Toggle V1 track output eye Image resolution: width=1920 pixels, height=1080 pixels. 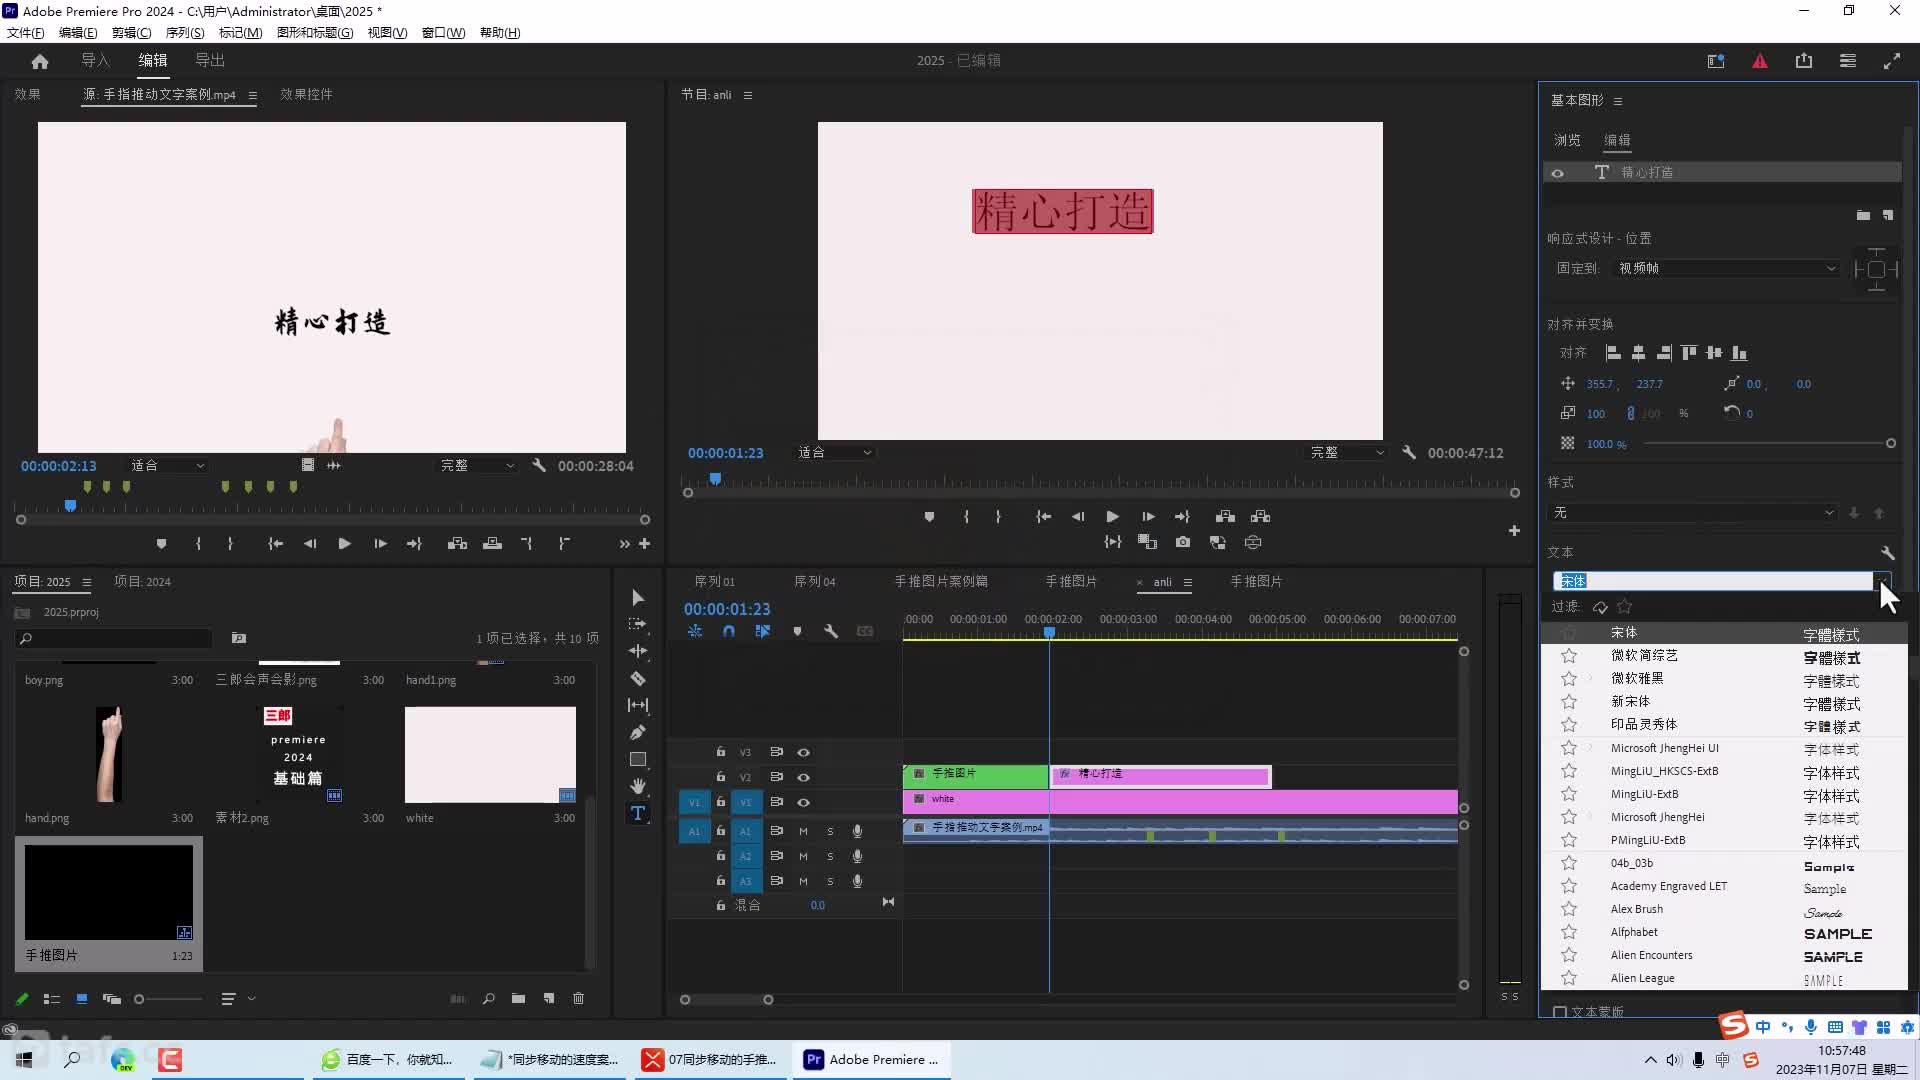[x=803, y=802]
